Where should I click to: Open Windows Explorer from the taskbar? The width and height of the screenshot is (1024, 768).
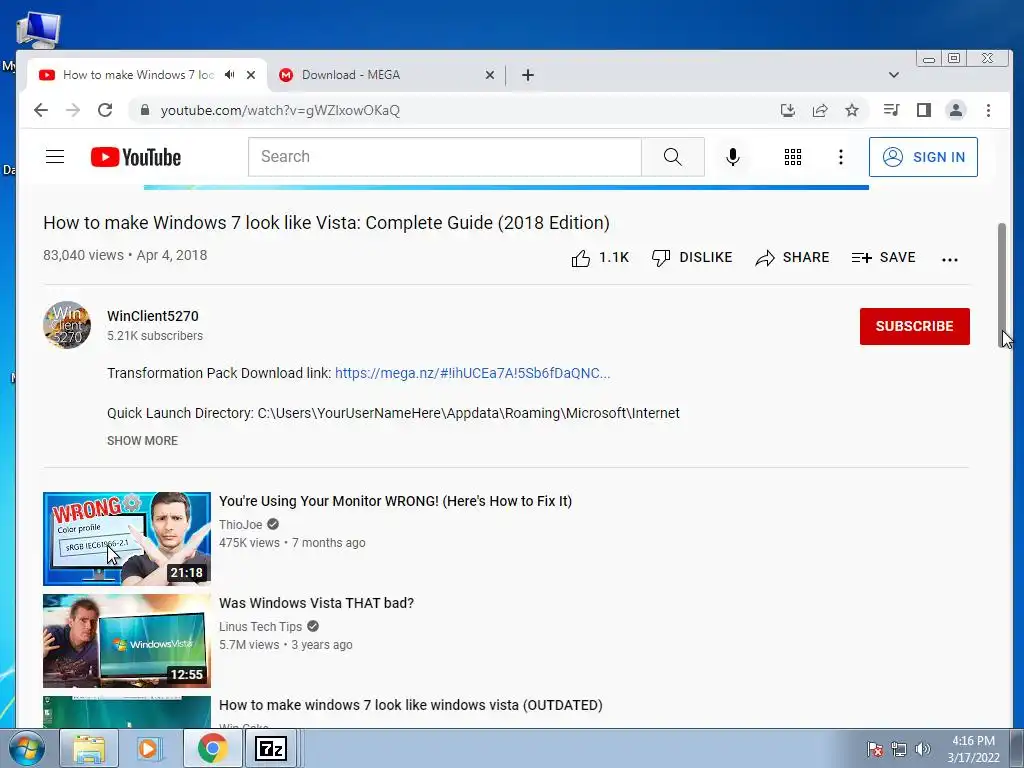click(x=89, y=748)
